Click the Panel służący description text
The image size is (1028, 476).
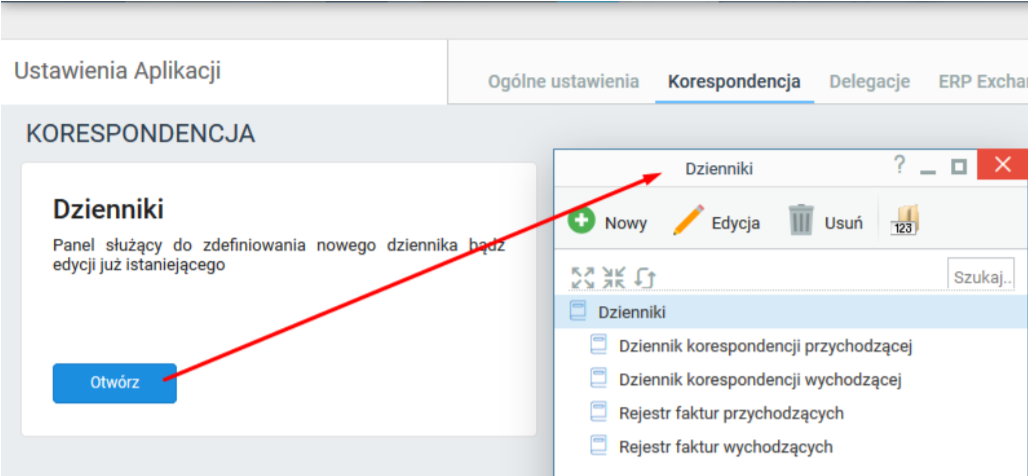tap(279, 256)
